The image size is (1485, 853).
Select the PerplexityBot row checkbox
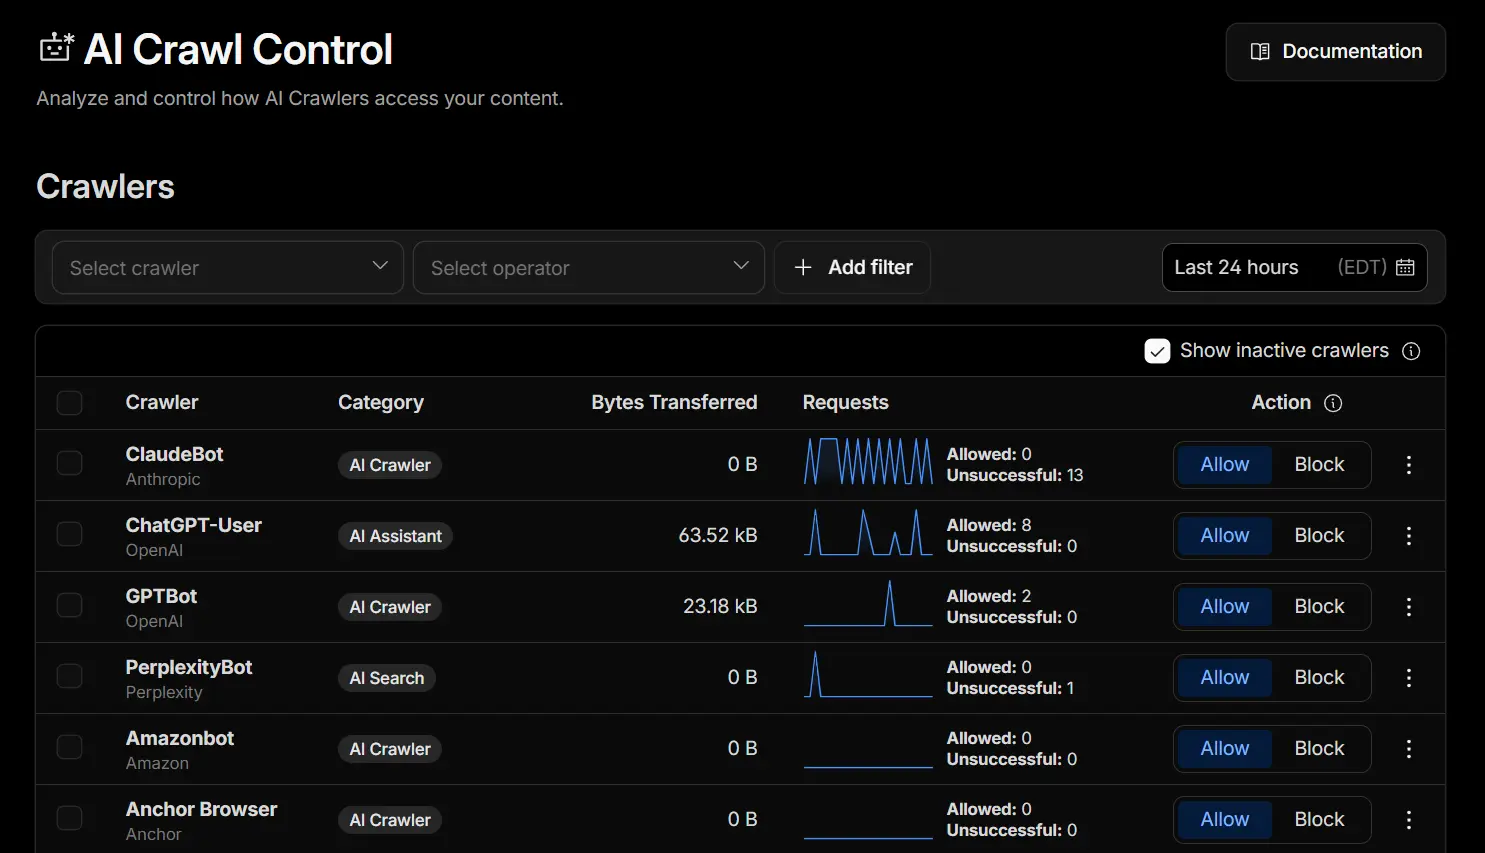click(x=69, y=676)
